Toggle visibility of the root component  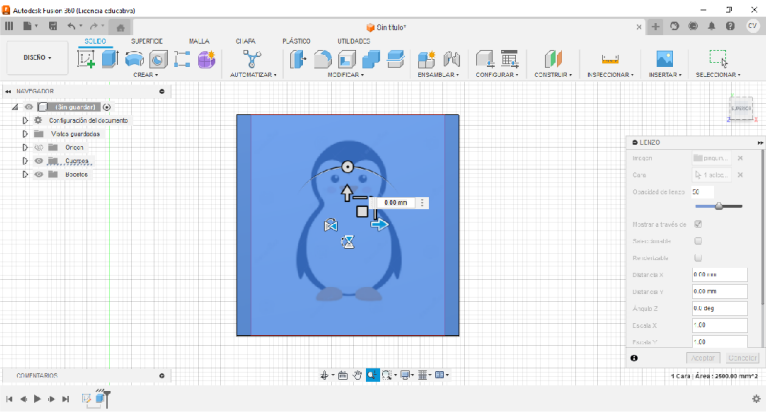(x=29, y=107)
